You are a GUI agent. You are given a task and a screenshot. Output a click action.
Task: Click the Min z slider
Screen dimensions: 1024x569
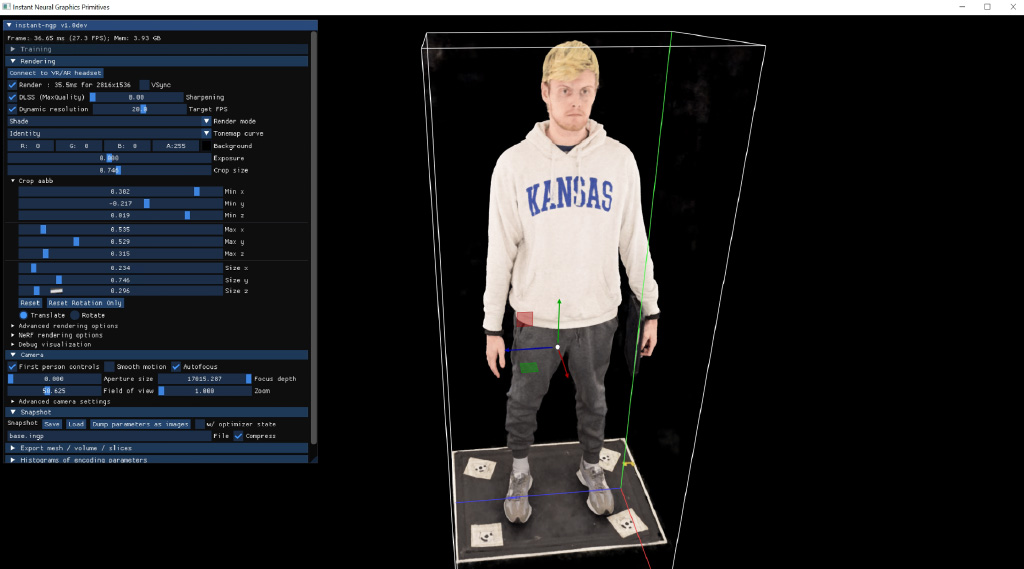coord(120,215)
